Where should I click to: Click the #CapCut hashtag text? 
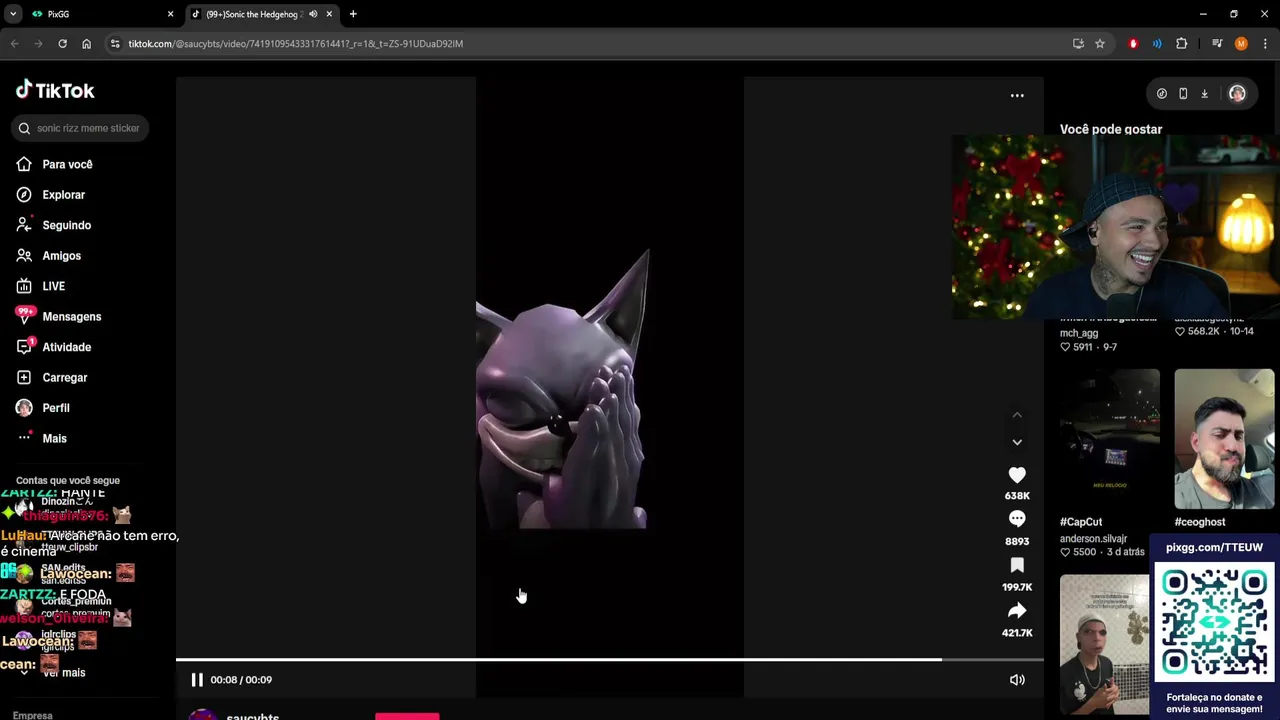coord(1081,522)
